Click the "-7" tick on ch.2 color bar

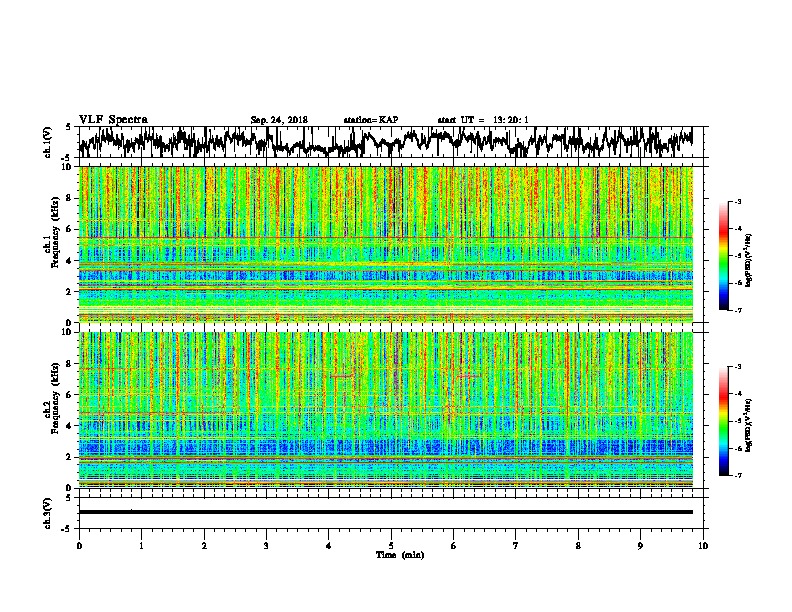click(x=738, y=476)
